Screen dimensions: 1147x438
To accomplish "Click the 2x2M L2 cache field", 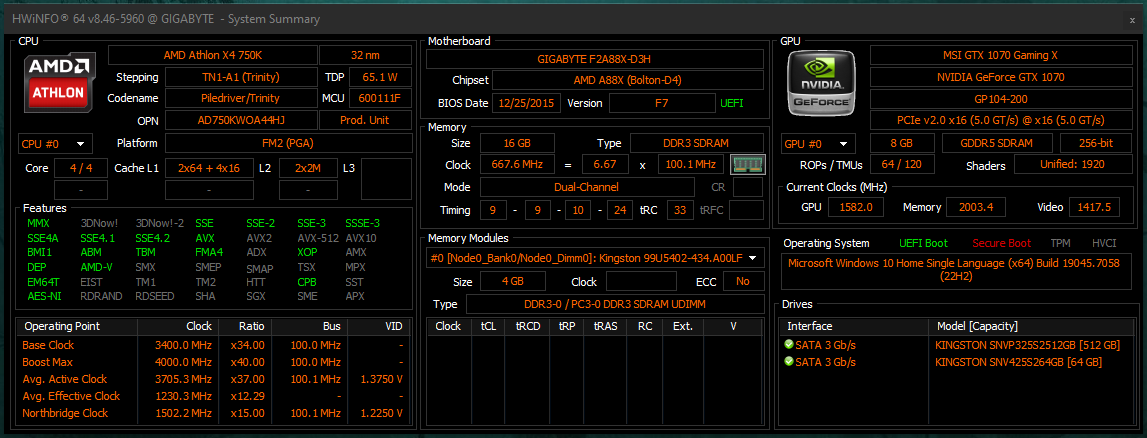I will coord(308,168).
